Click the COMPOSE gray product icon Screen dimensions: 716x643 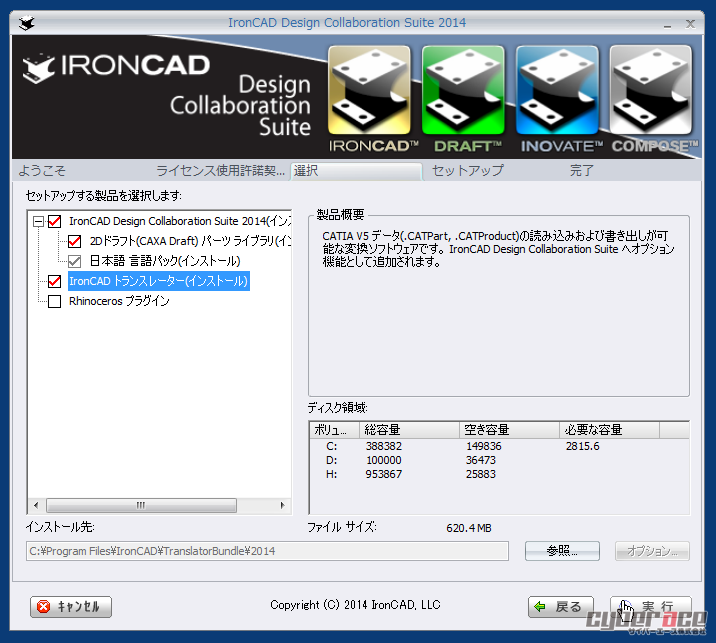pos(651,90)
